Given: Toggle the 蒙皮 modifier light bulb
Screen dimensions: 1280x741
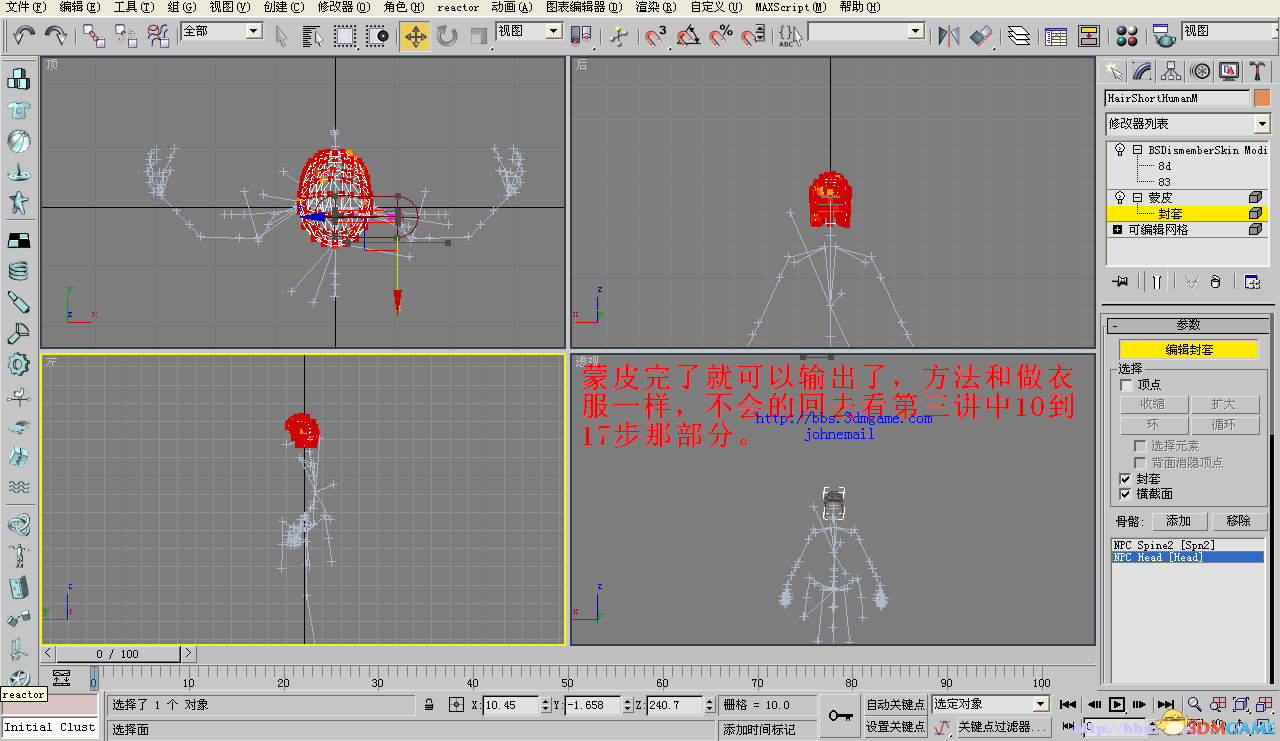Looking at the screenshot, I should (1120, 198).
